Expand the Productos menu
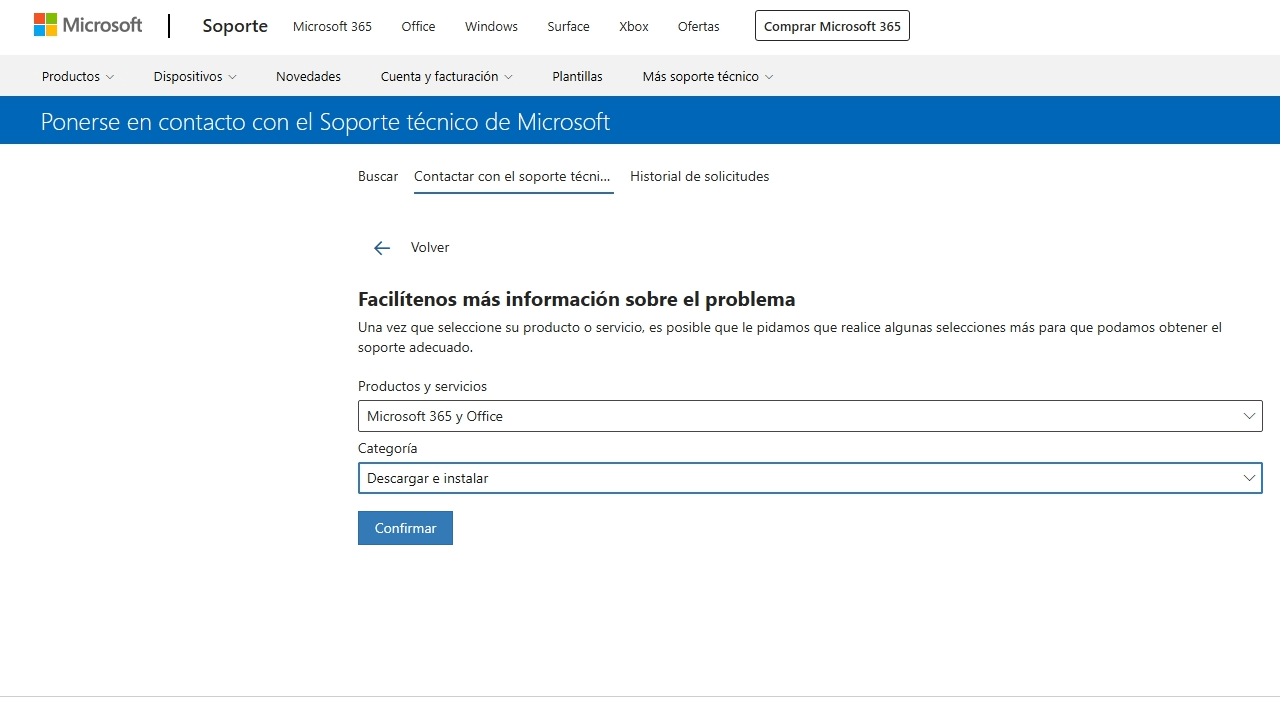This screenshot has height=703, width=1280. click(x=78, y=76)
